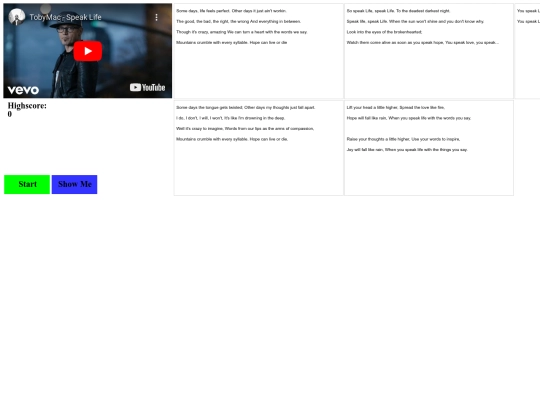540x405 pixels.
Task: Select lyric "Watch them come alive"
Action: (x=423, y=43)
